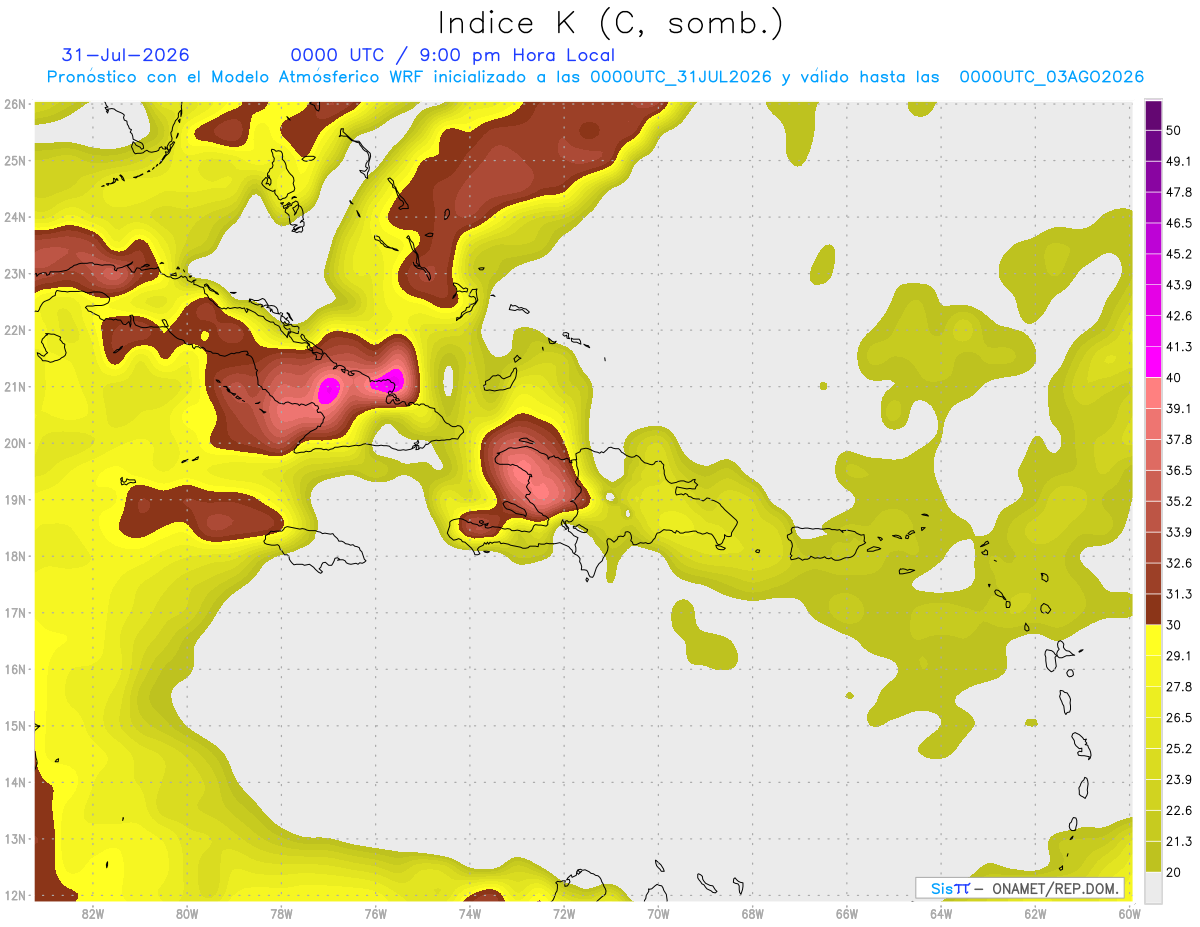Click the "18N" latitude label
This screenshot has height=927, width=1200.
(x=15, y=556)
